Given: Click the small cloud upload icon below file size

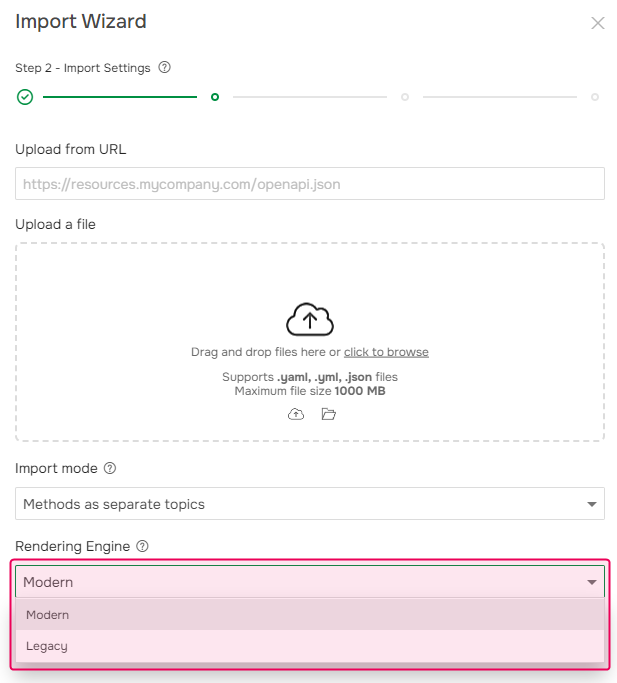Looking at the screenshot, I should 296,414.
